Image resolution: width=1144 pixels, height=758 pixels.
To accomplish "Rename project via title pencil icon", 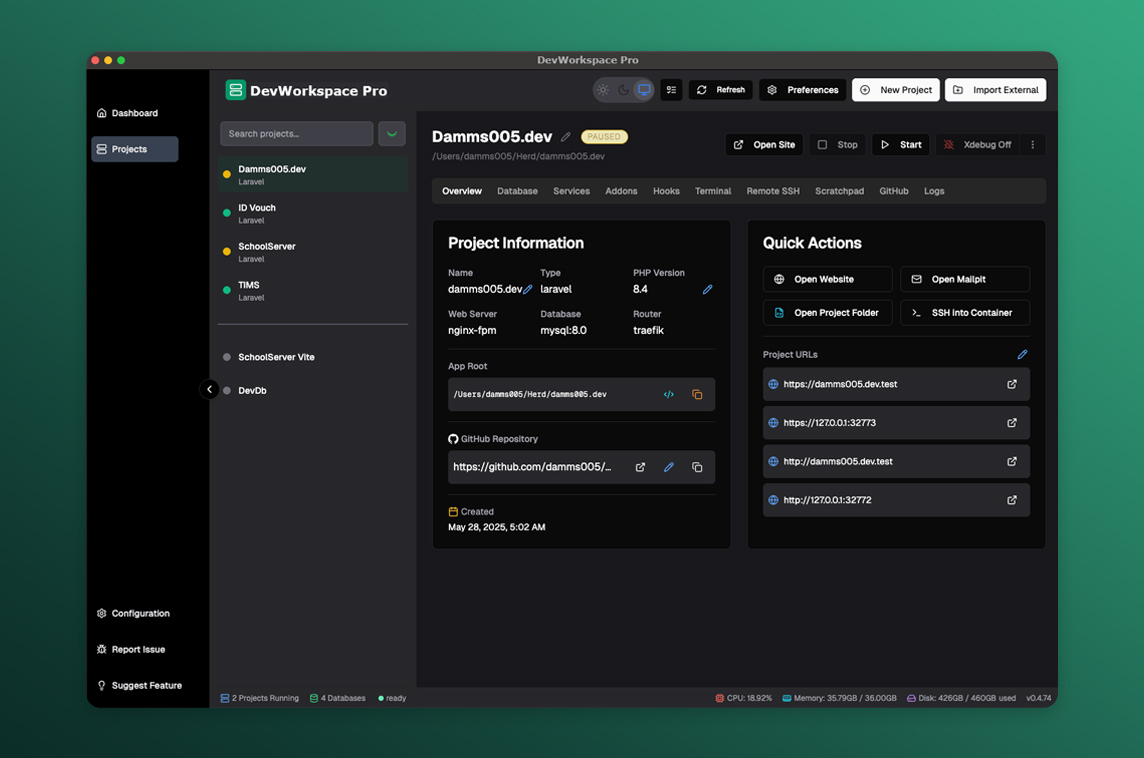I will [566, 137].
